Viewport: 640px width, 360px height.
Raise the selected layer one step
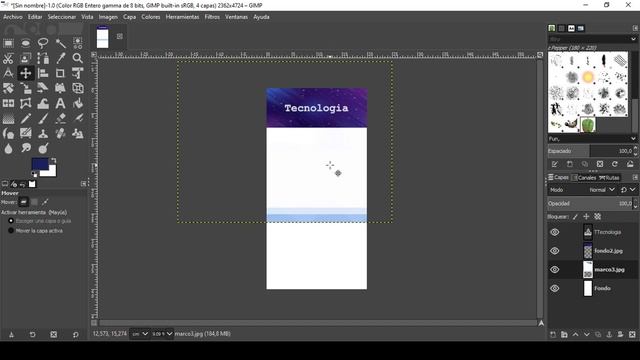pyautogui.click(x=576, y=334)
